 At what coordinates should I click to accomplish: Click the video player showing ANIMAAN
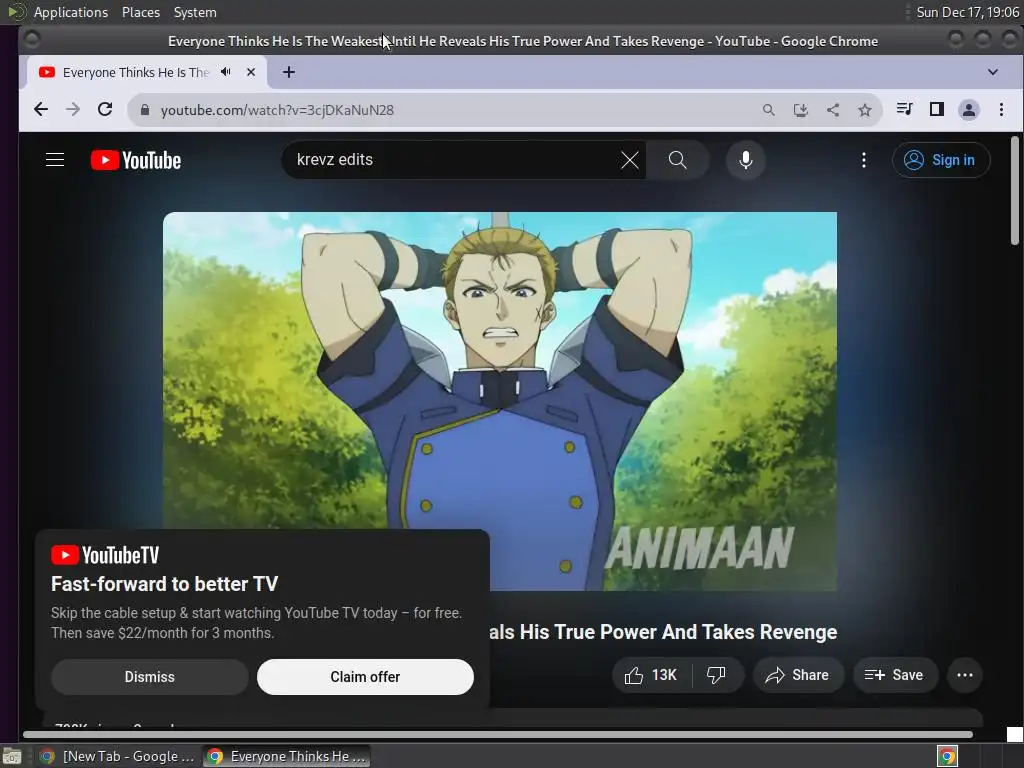coord(500,401)
